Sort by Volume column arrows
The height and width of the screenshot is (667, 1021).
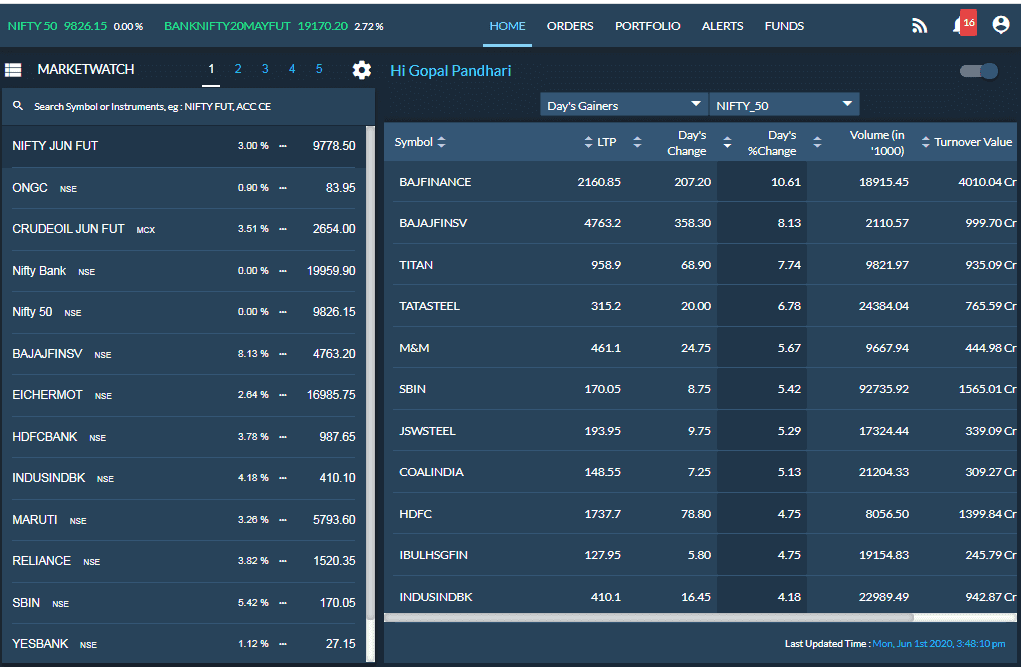coord(817,142)
